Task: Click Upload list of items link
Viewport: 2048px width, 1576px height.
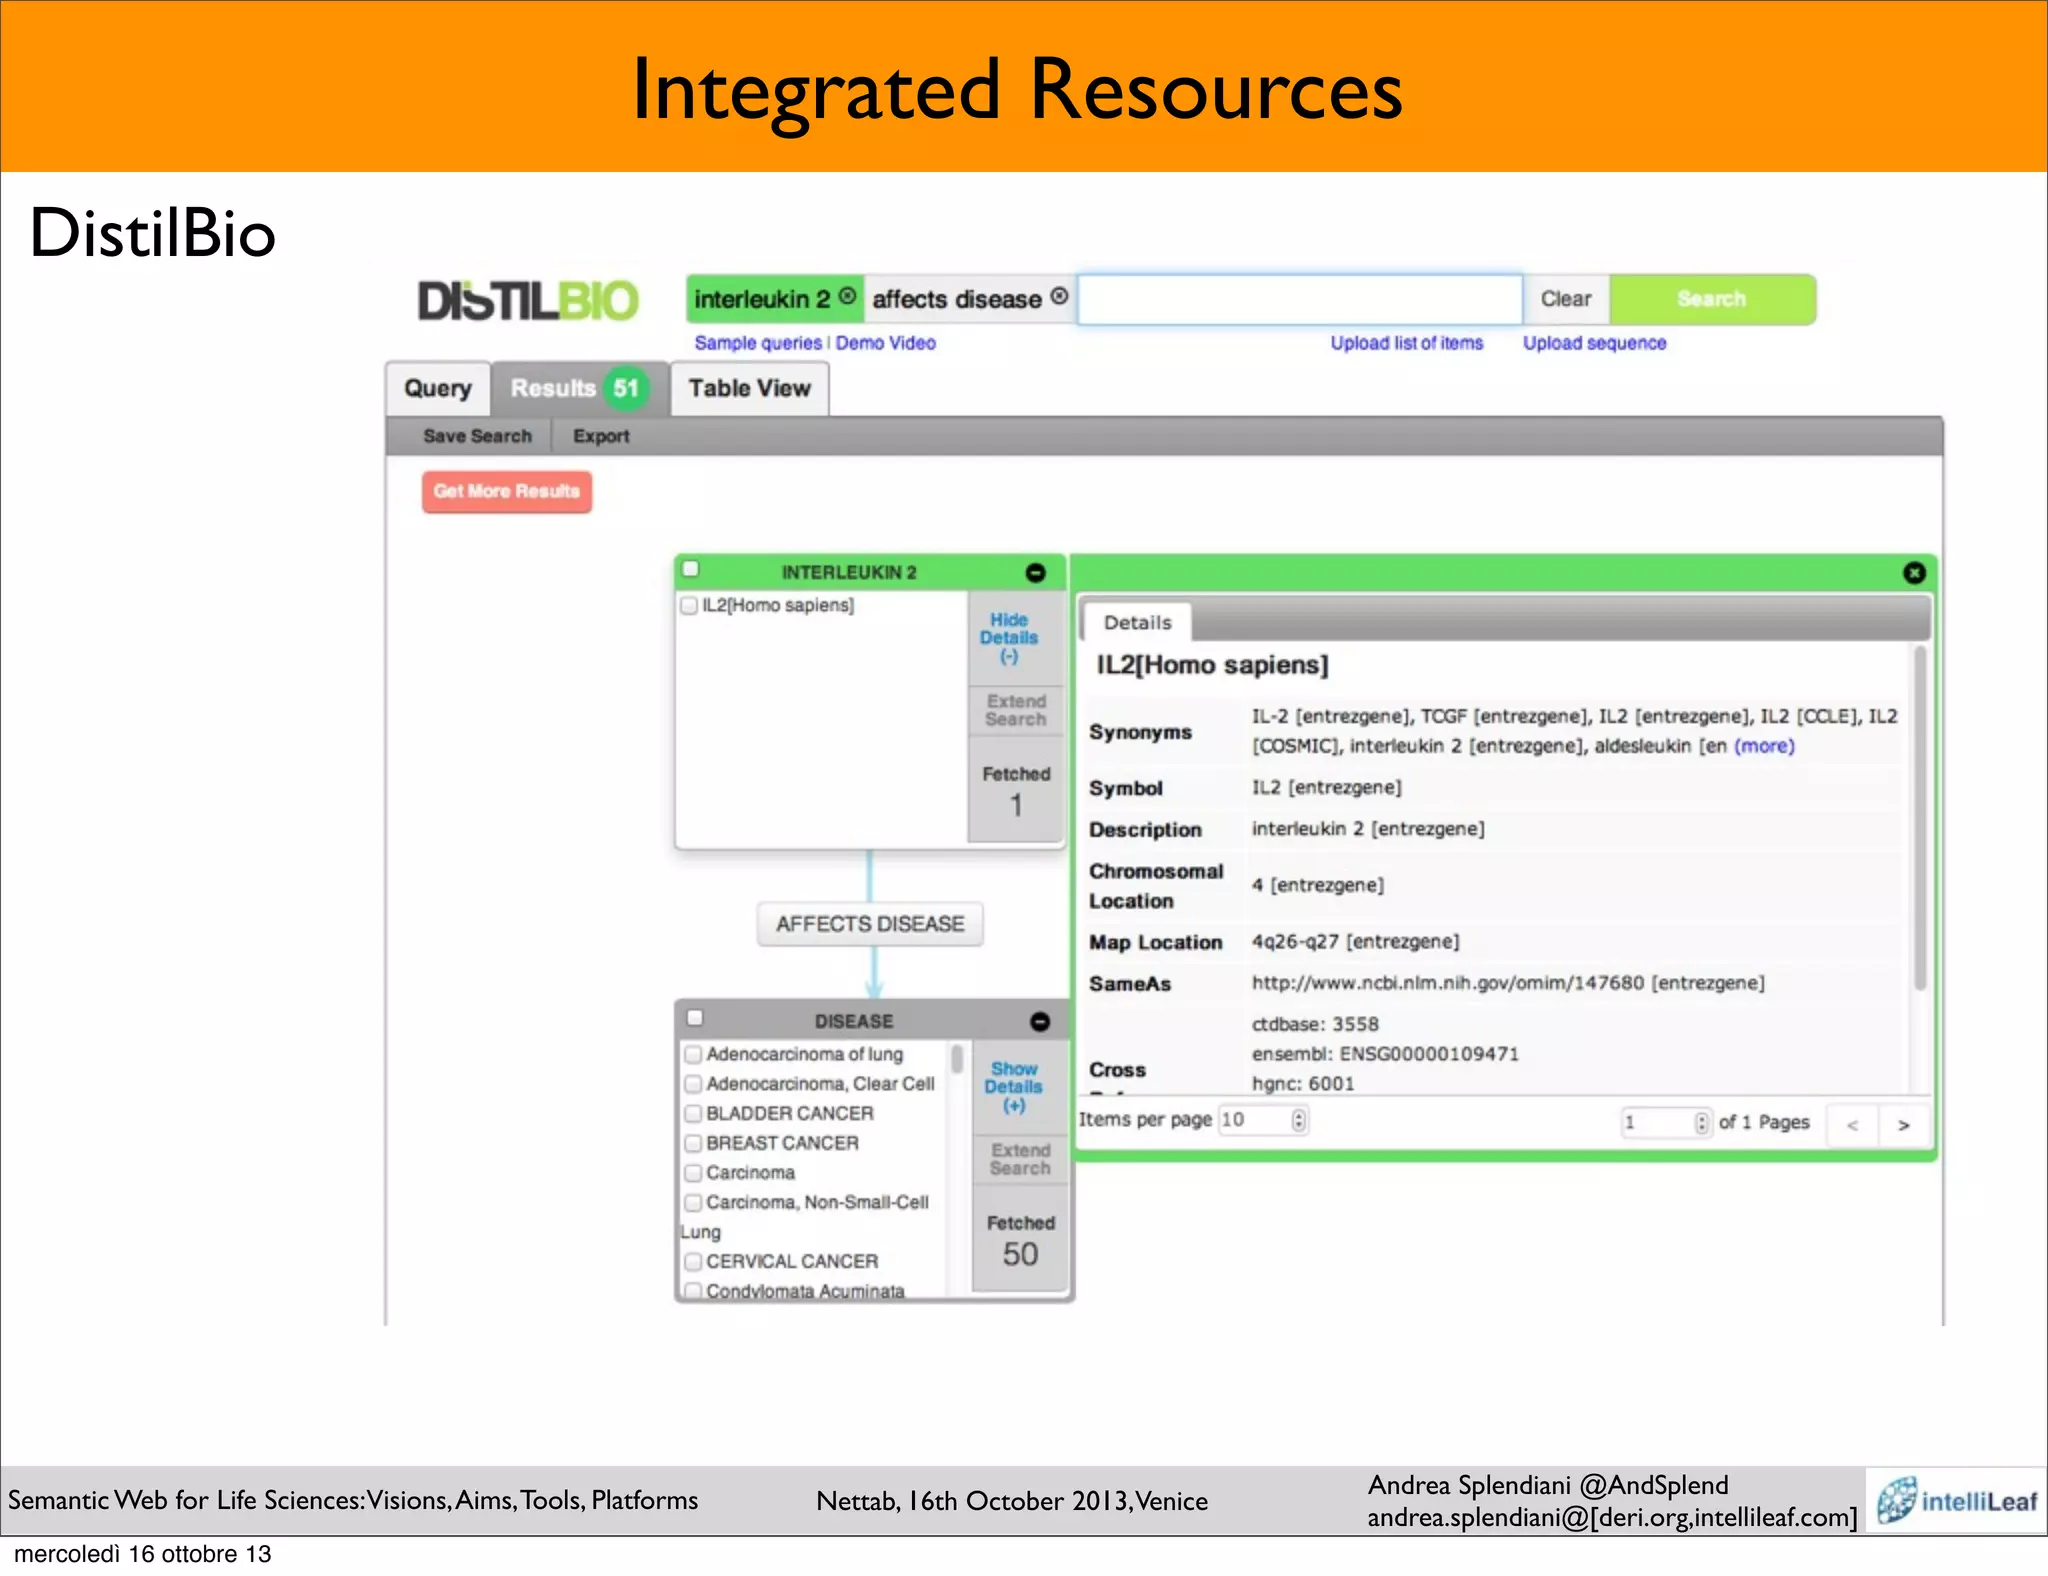Action: [x=1406, y=343]
